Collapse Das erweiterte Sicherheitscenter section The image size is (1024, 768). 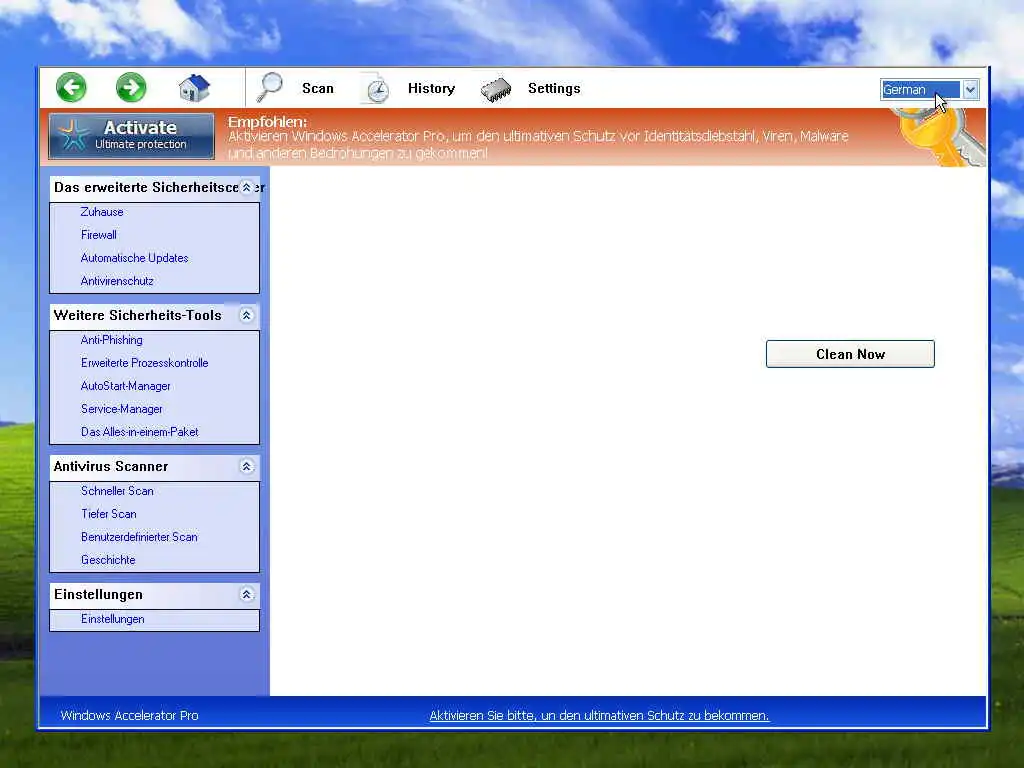tap(246, 187)
